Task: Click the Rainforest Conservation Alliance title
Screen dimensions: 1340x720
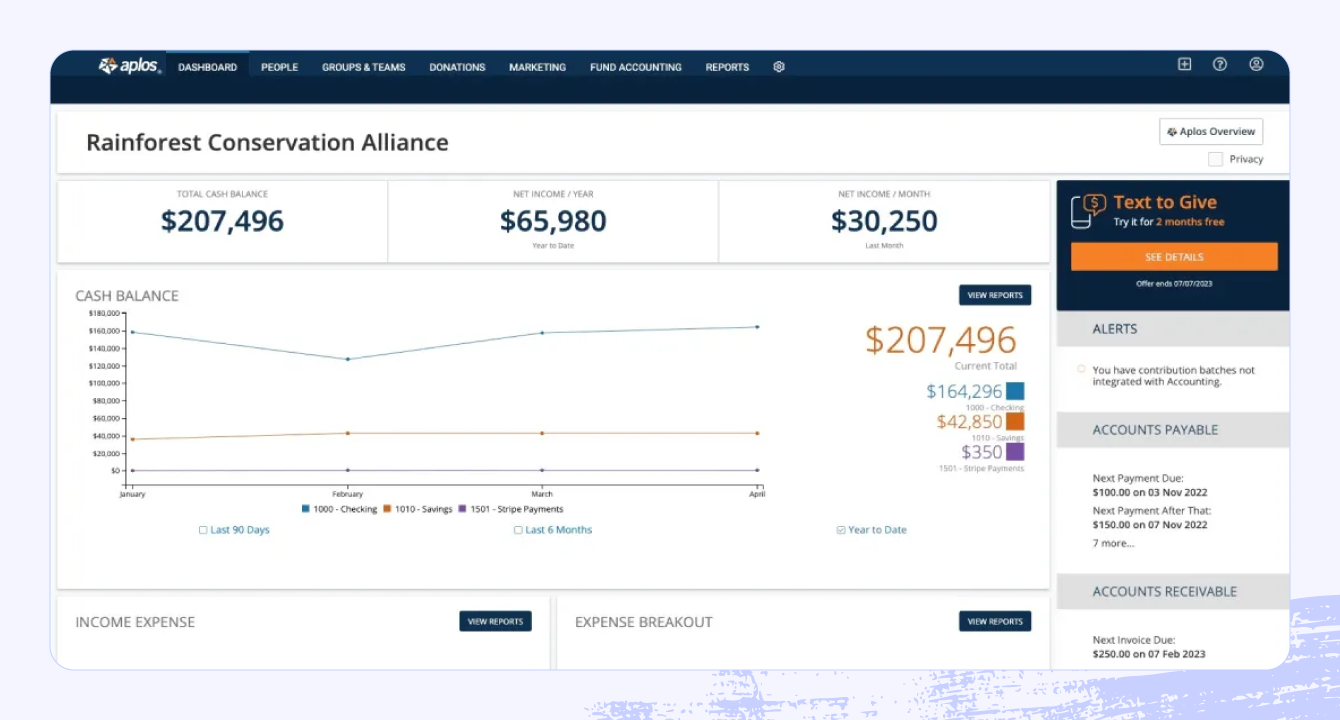Action: [267, 142]
